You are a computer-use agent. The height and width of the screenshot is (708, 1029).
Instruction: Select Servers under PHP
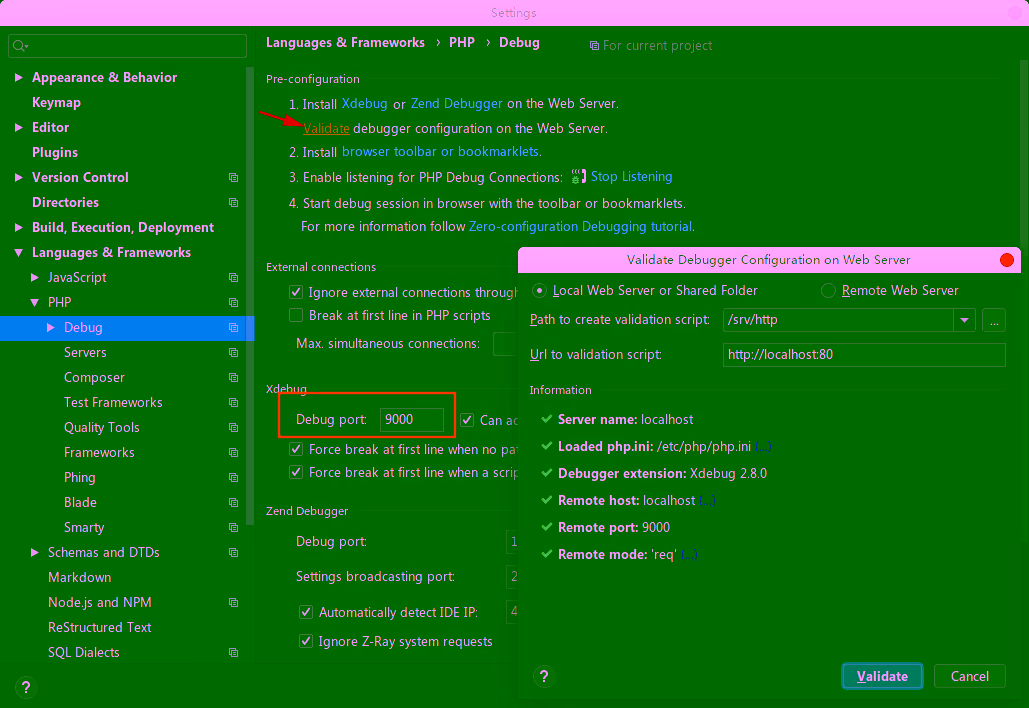coord(85,352)
